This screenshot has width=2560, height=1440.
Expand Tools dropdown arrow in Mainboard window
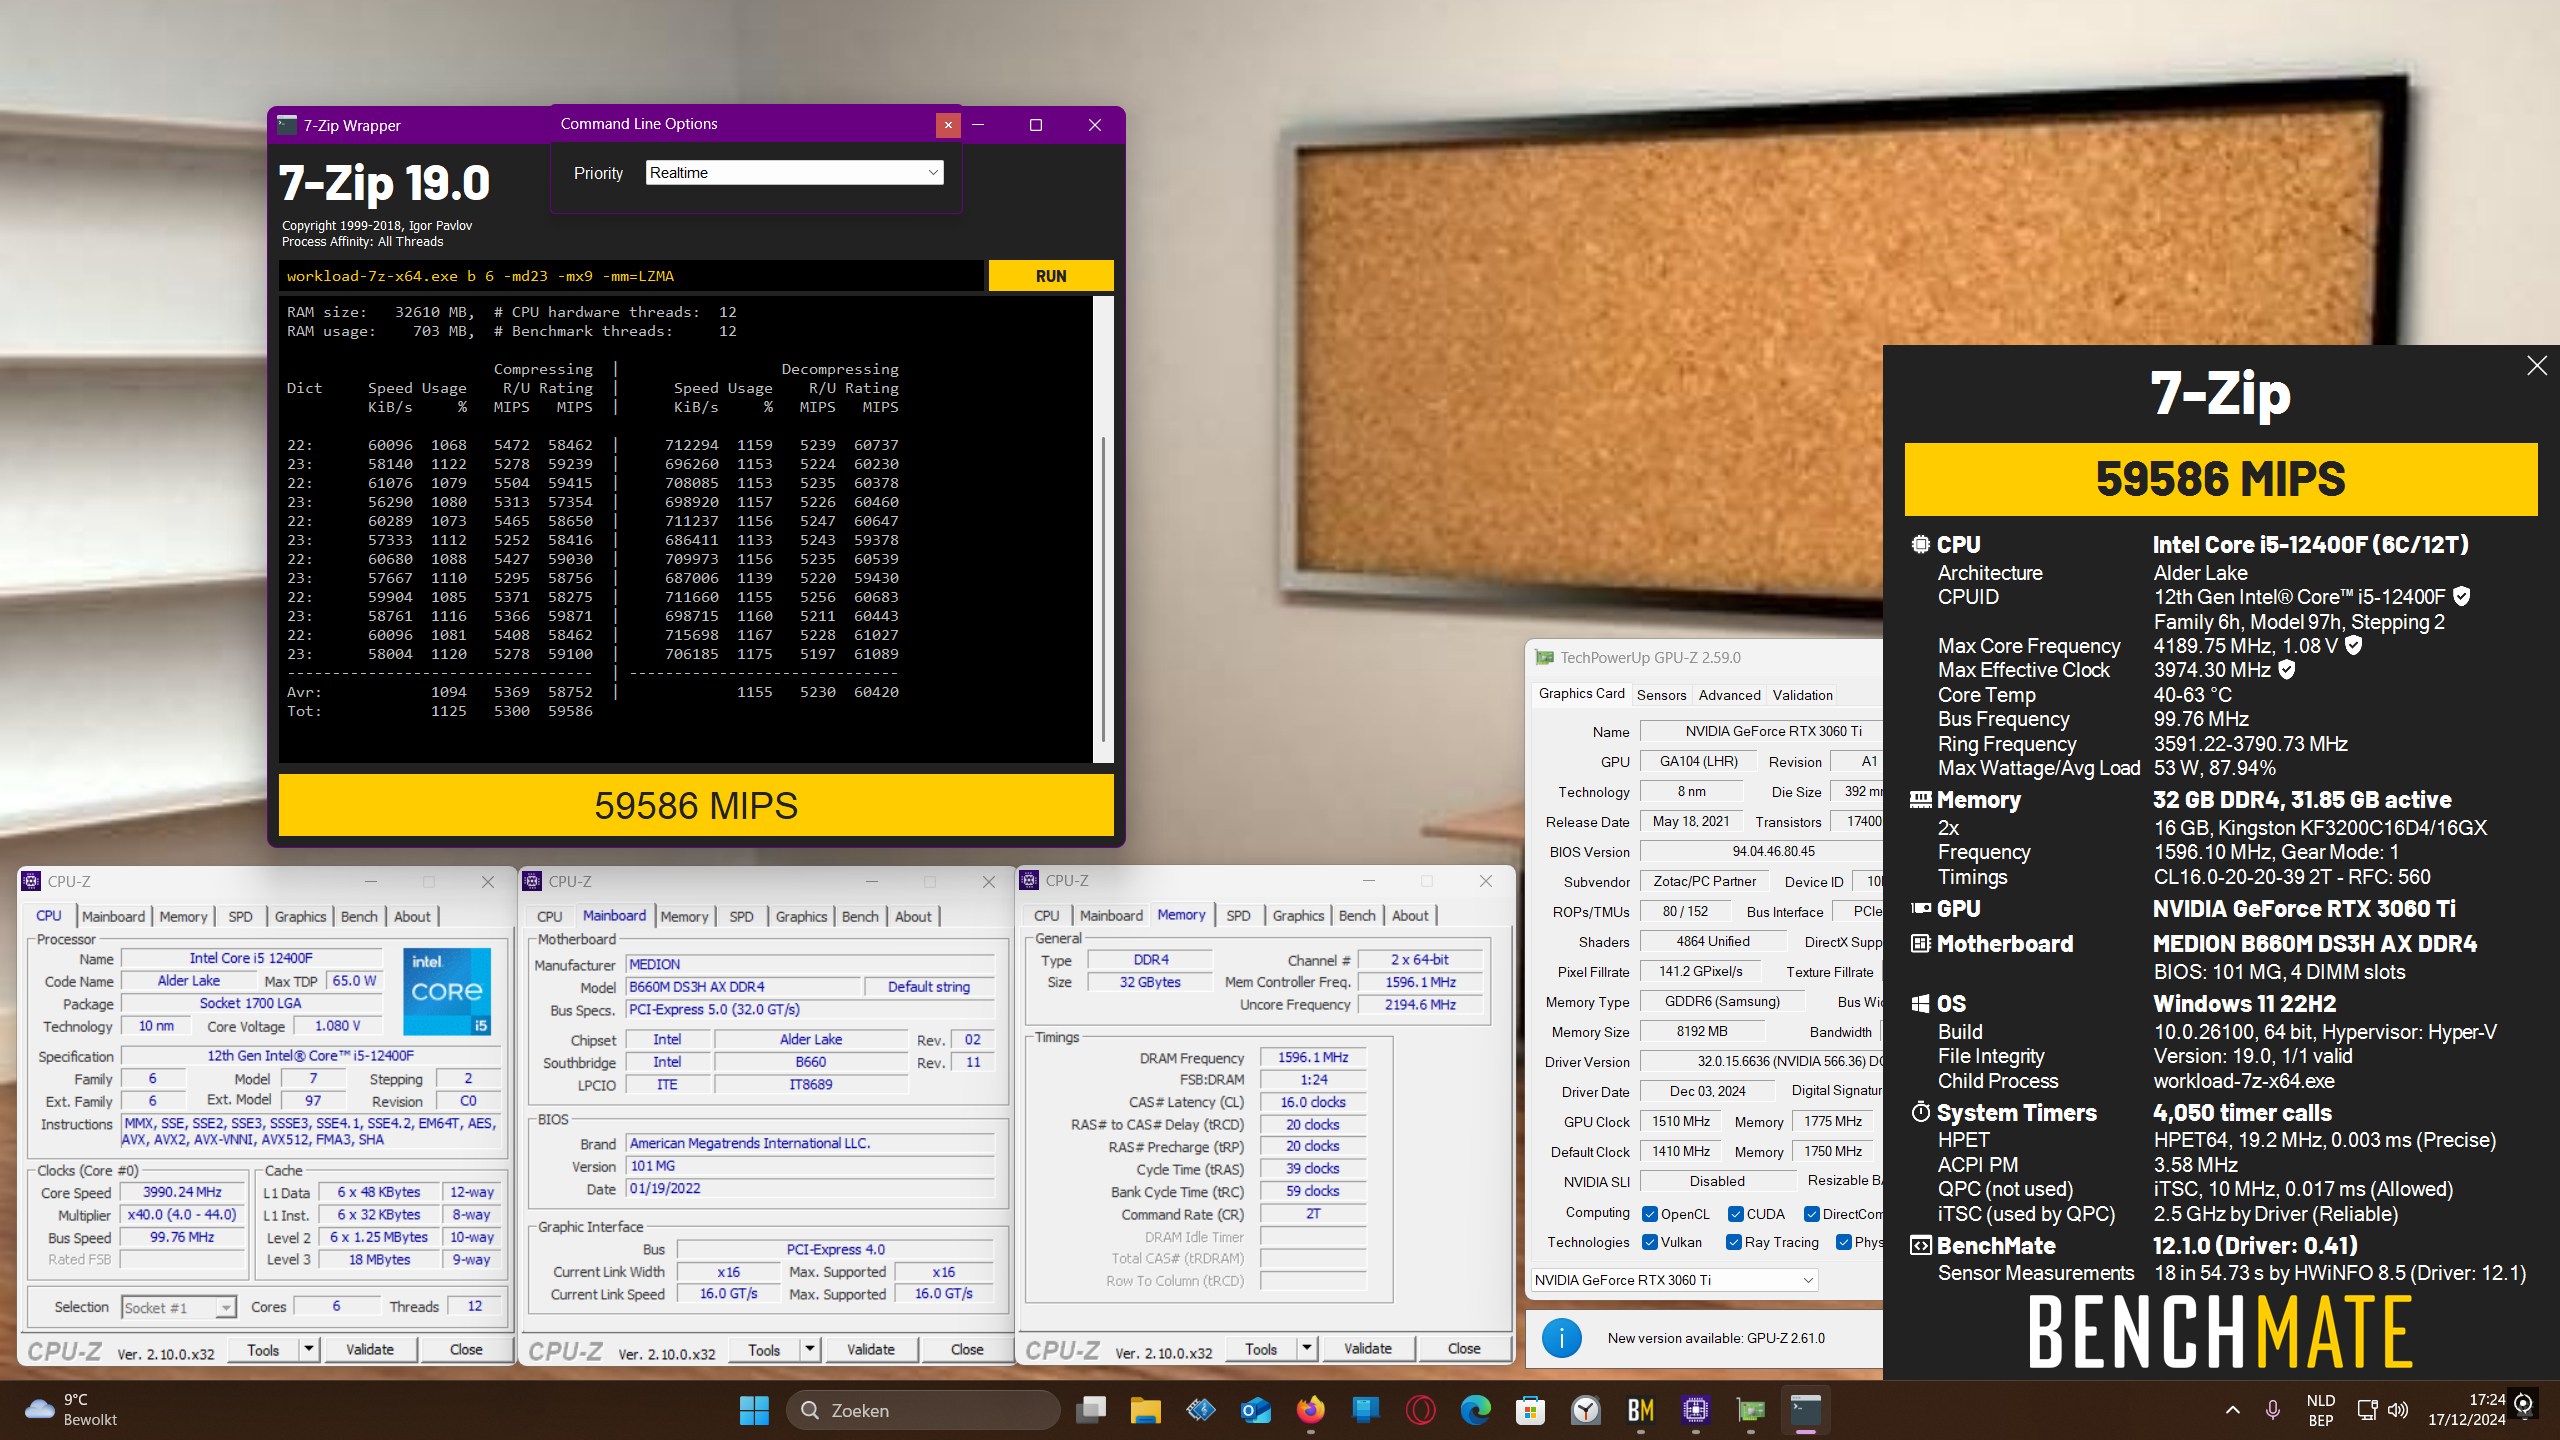click(x=810, y=1349)
